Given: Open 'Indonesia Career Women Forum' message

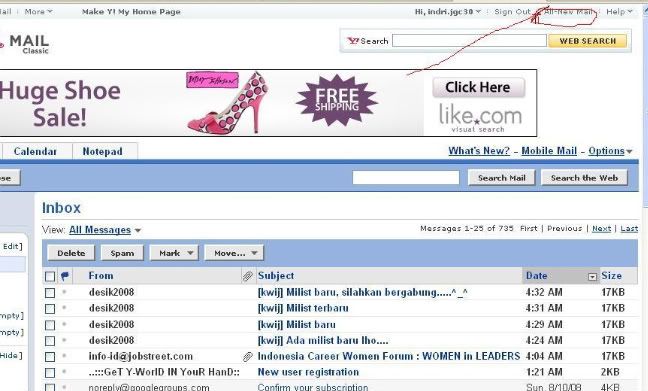Looking at the screenshot, I should pyautogui.click(x=388, y=356).
